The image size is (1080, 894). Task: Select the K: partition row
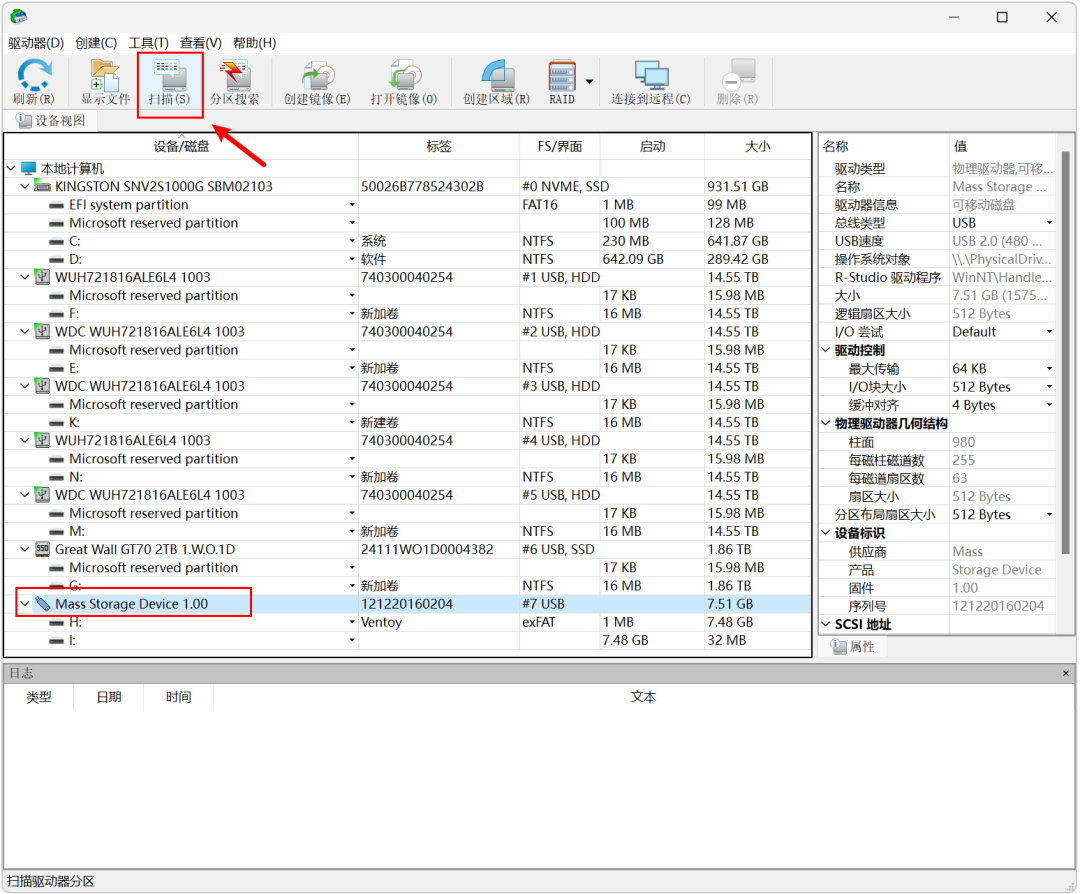click(x=406, y=422)
